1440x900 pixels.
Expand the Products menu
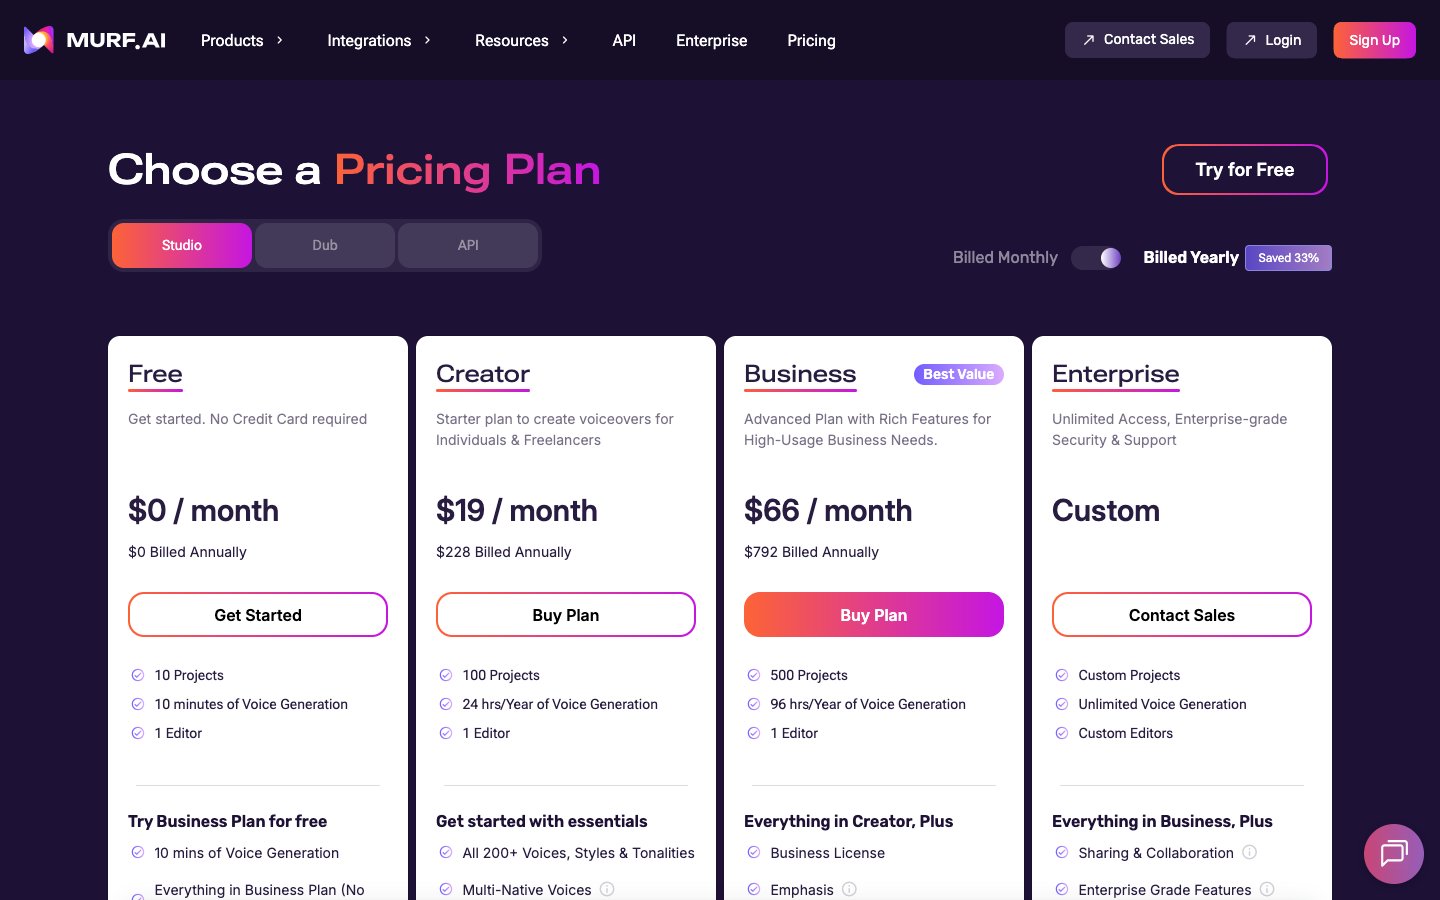[x=242, y=40]
